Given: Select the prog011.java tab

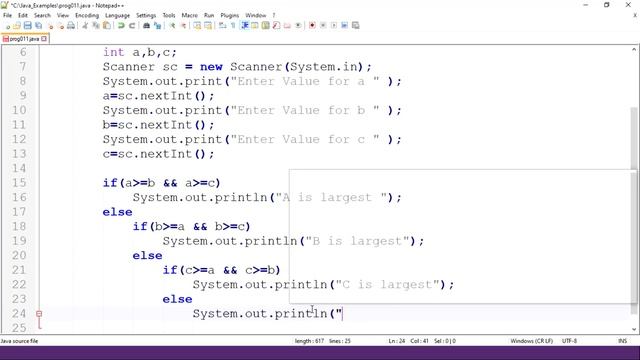Looking at the screenshot, I should [x=24, y=39].
